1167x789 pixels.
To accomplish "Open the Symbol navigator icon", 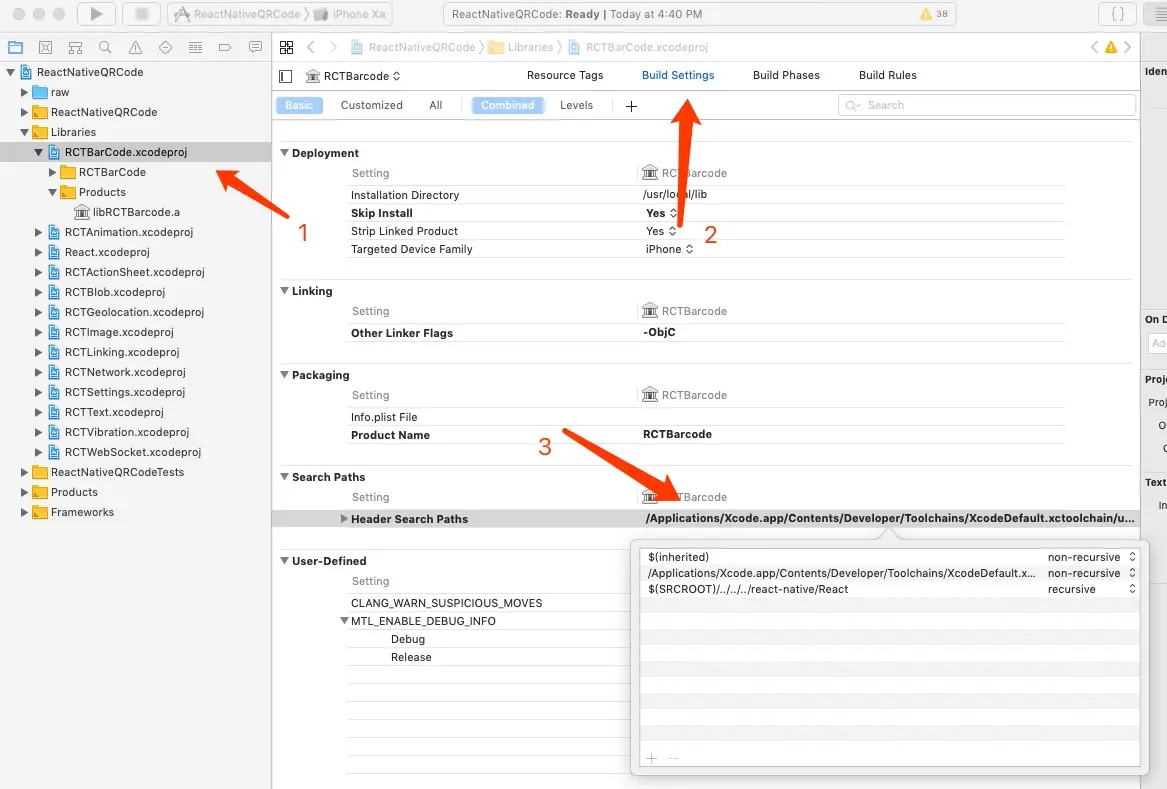I will click(75, 47).
